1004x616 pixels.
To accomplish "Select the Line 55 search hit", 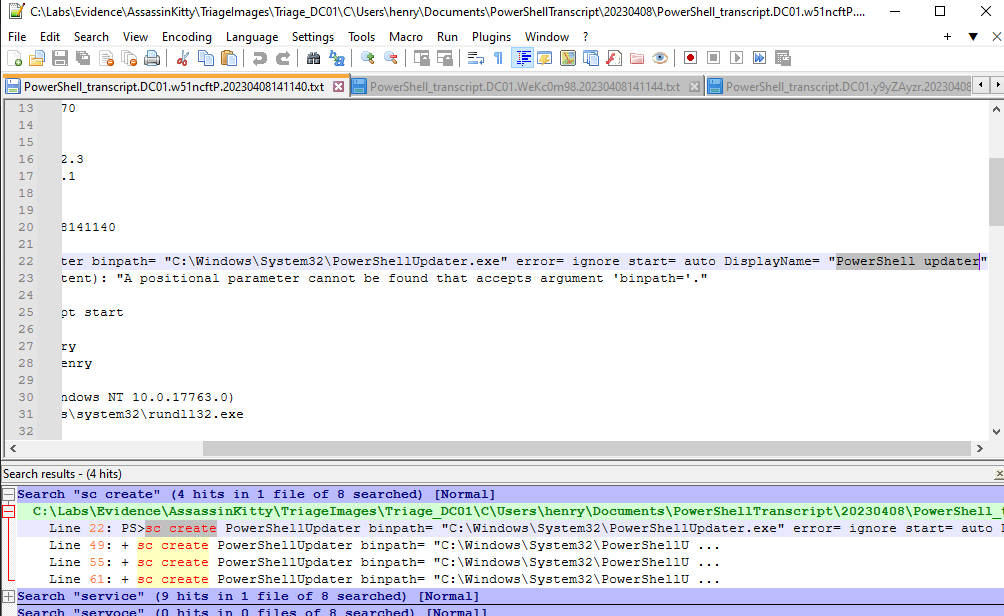I will (x=384, y=562).
